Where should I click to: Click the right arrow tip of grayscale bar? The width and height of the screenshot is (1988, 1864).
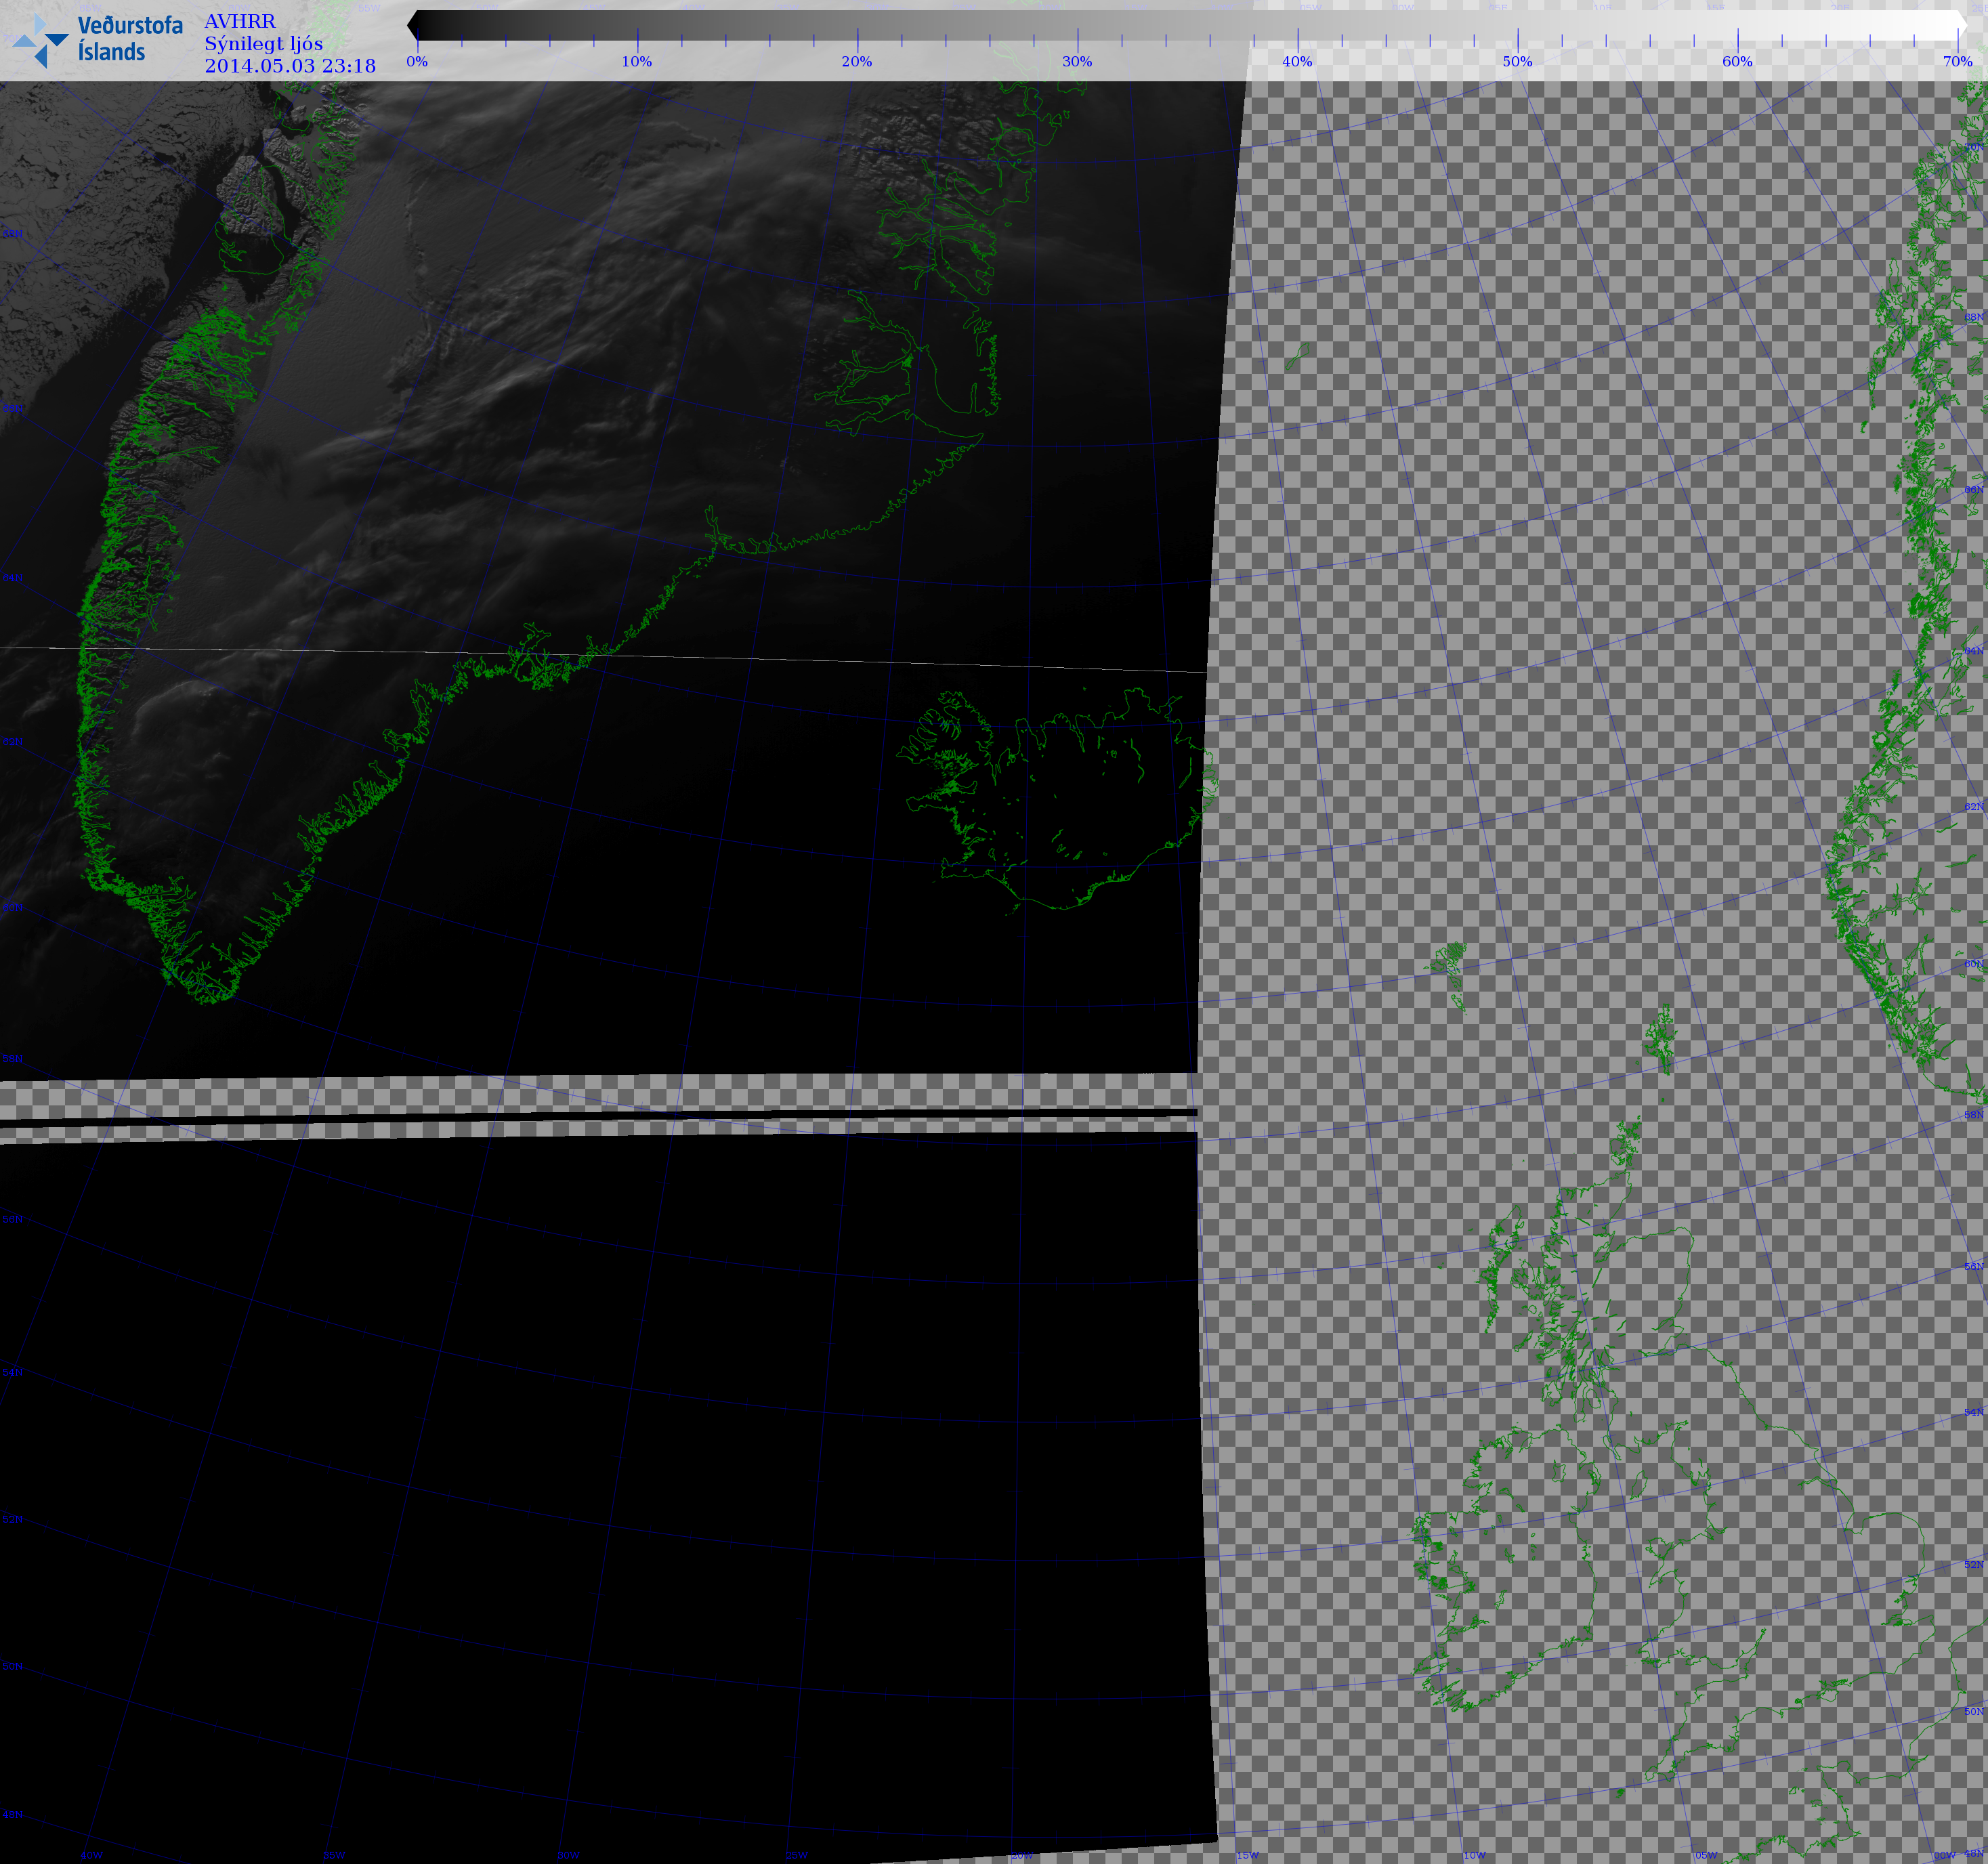pyautogui.click(x=1963, y=25)
